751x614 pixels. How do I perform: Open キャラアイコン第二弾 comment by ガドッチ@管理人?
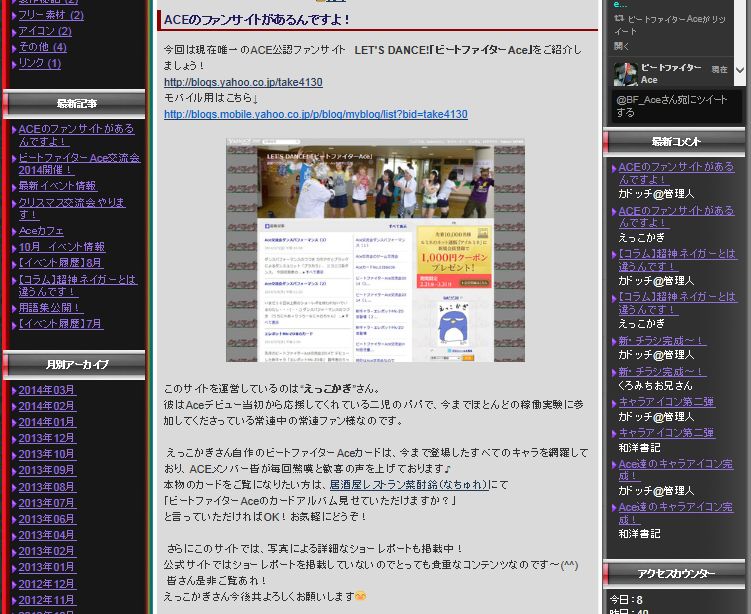(666, 402)
